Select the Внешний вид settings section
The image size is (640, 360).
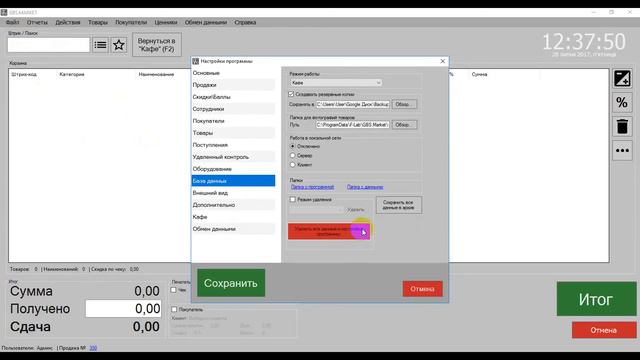233,193
